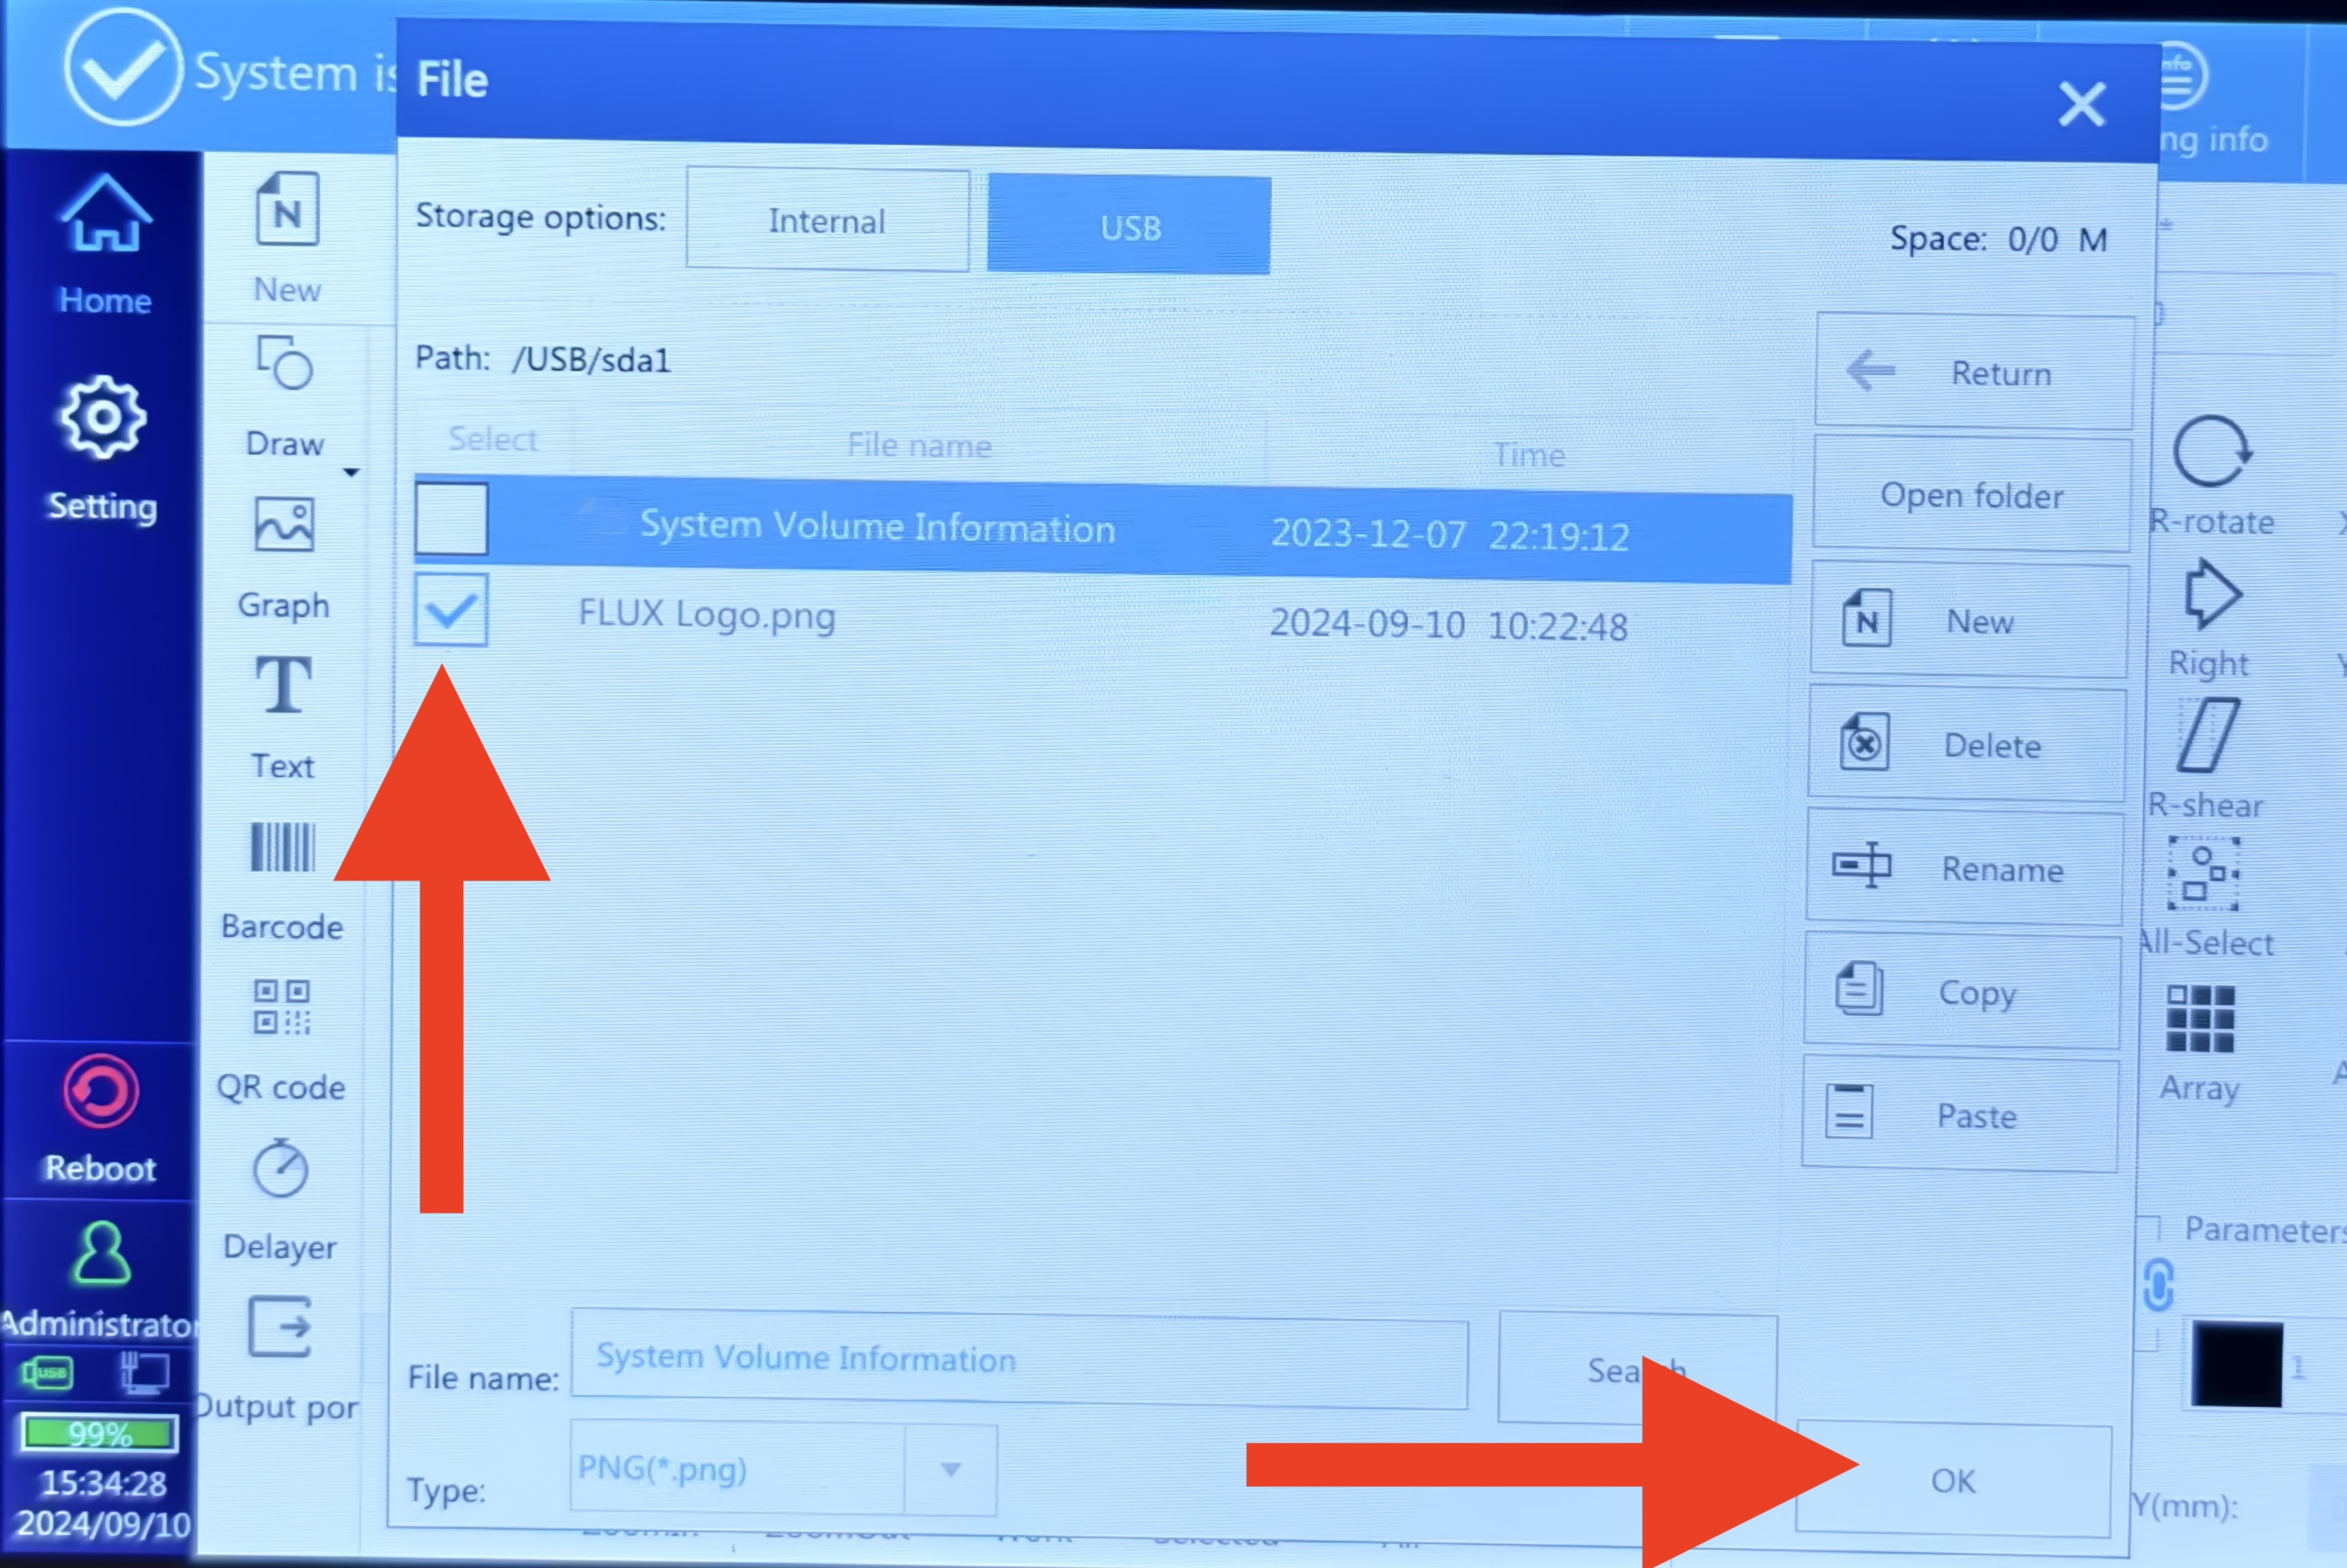
Task: Open the Setting gear icon
Action: 102,417
